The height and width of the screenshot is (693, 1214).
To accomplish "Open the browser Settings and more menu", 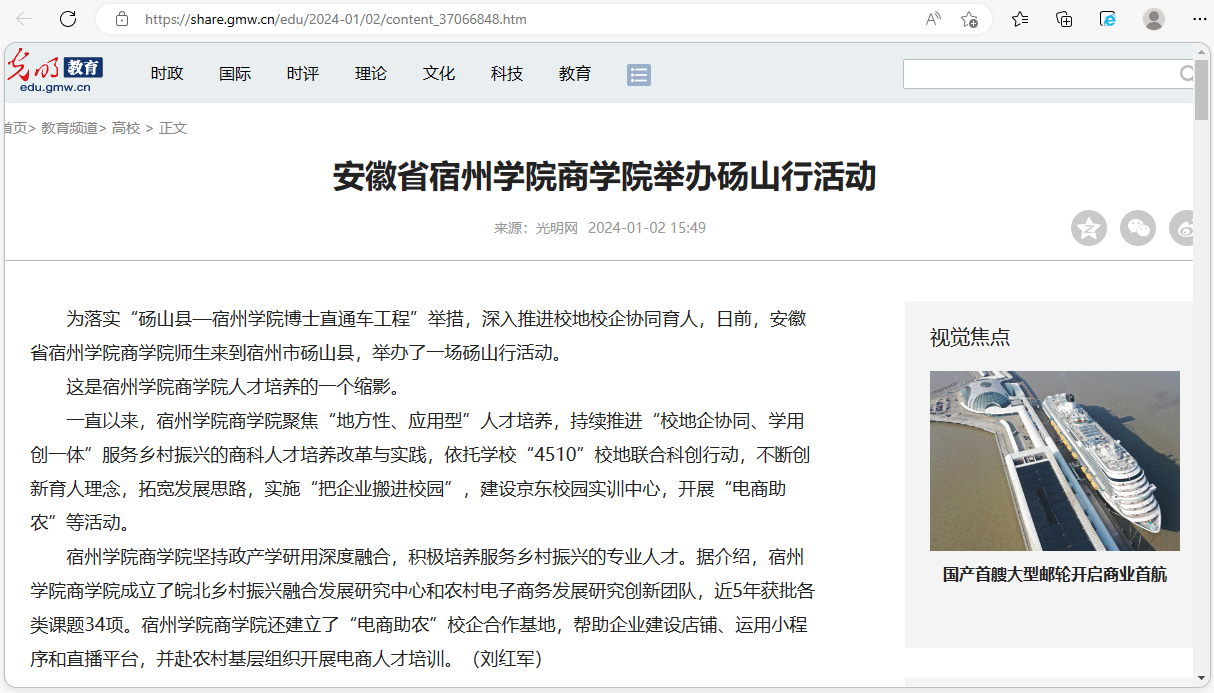I will tap(1199, 19).
